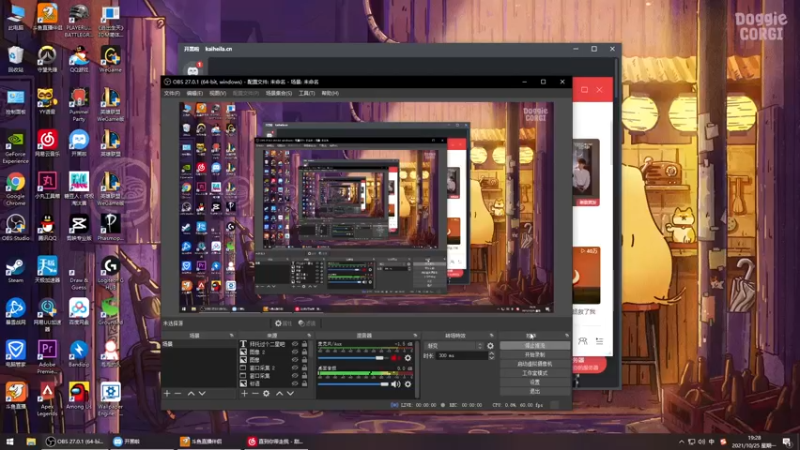The image size is (800, 450).
Task: Move source down in sources panel
Action: [290, 393]
